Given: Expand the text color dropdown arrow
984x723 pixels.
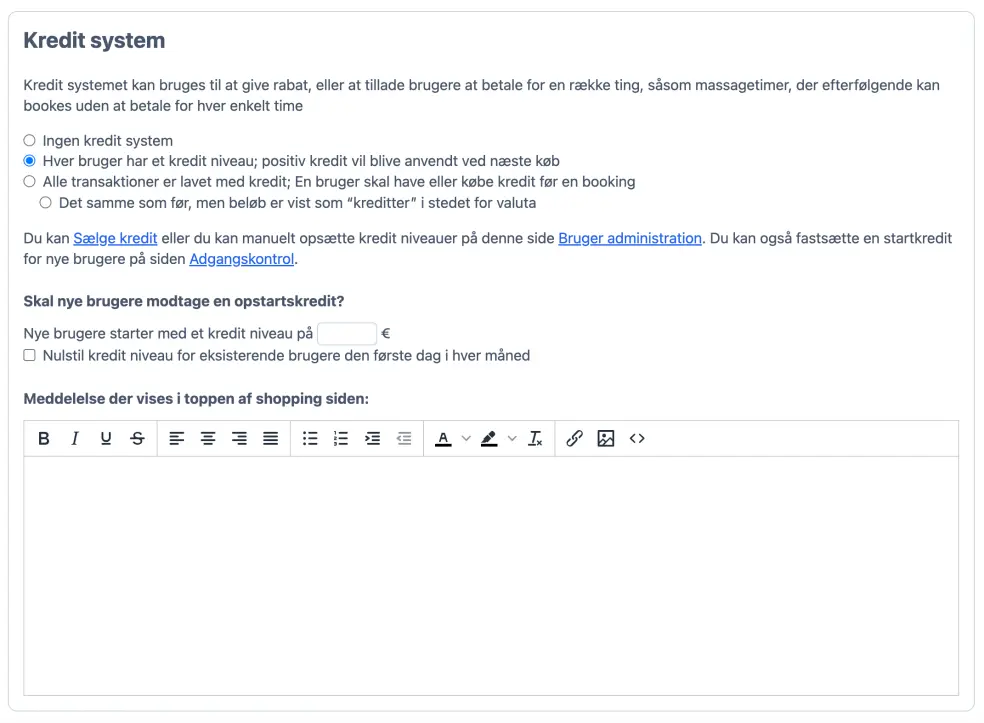Looking at the screenshot, I should pos(466,438).
